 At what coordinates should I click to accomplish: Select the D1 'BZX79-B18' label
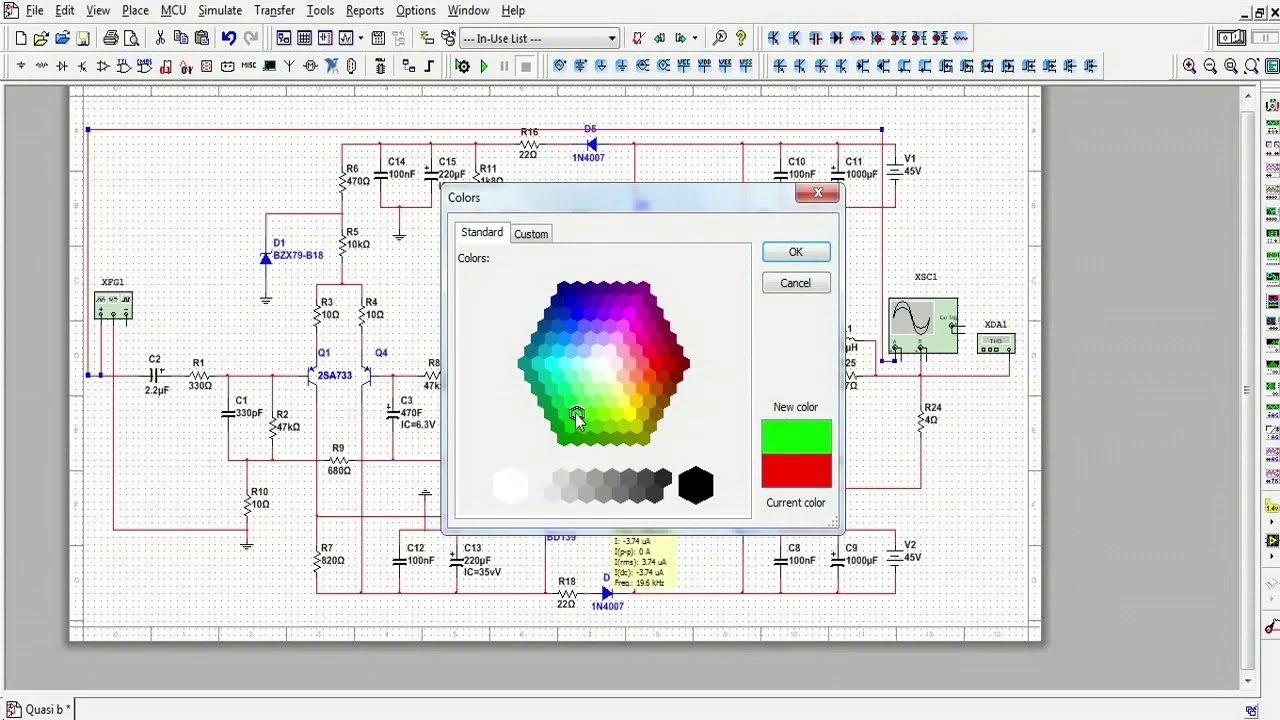coord(298,256)
